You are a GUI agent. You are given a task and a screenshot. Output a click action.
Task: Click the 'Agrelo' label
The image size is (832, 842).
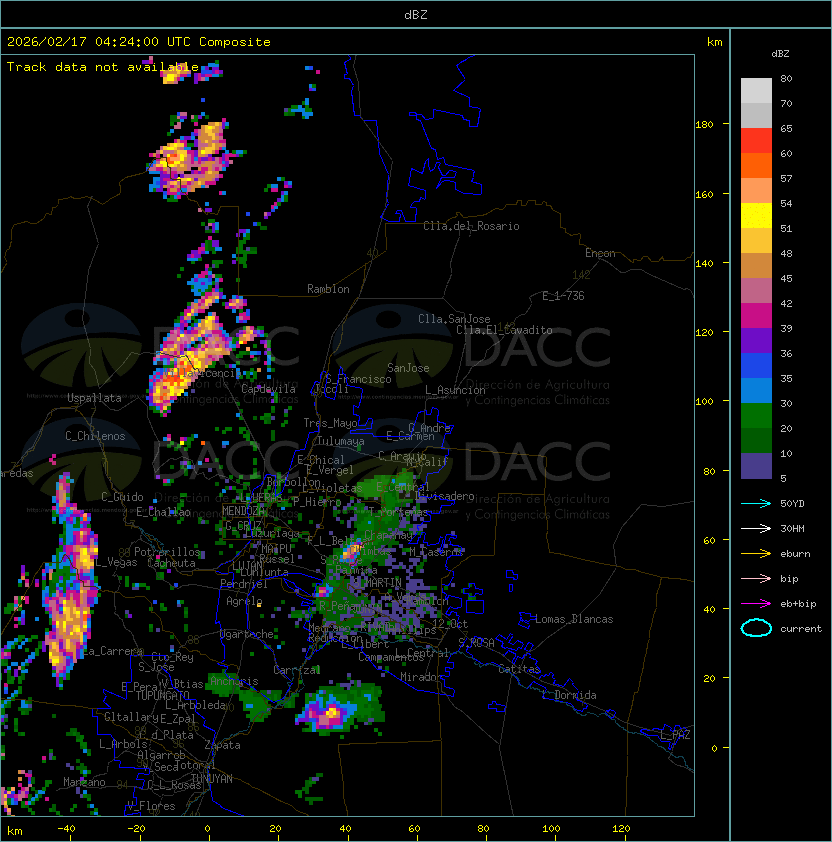coord(244,601)
